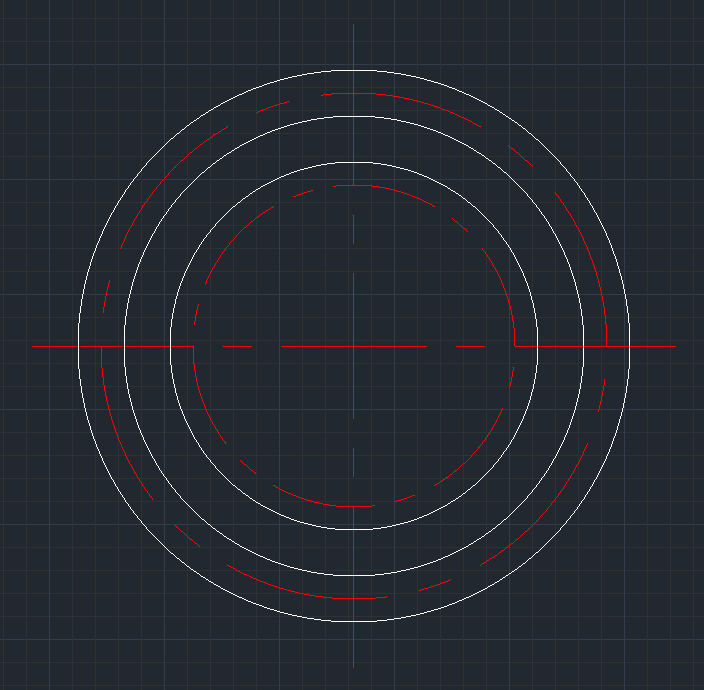Pick the top quadrant of the innermost white circle
The width and height of the screenshot is (704, 690).
(x=354, y=162)
